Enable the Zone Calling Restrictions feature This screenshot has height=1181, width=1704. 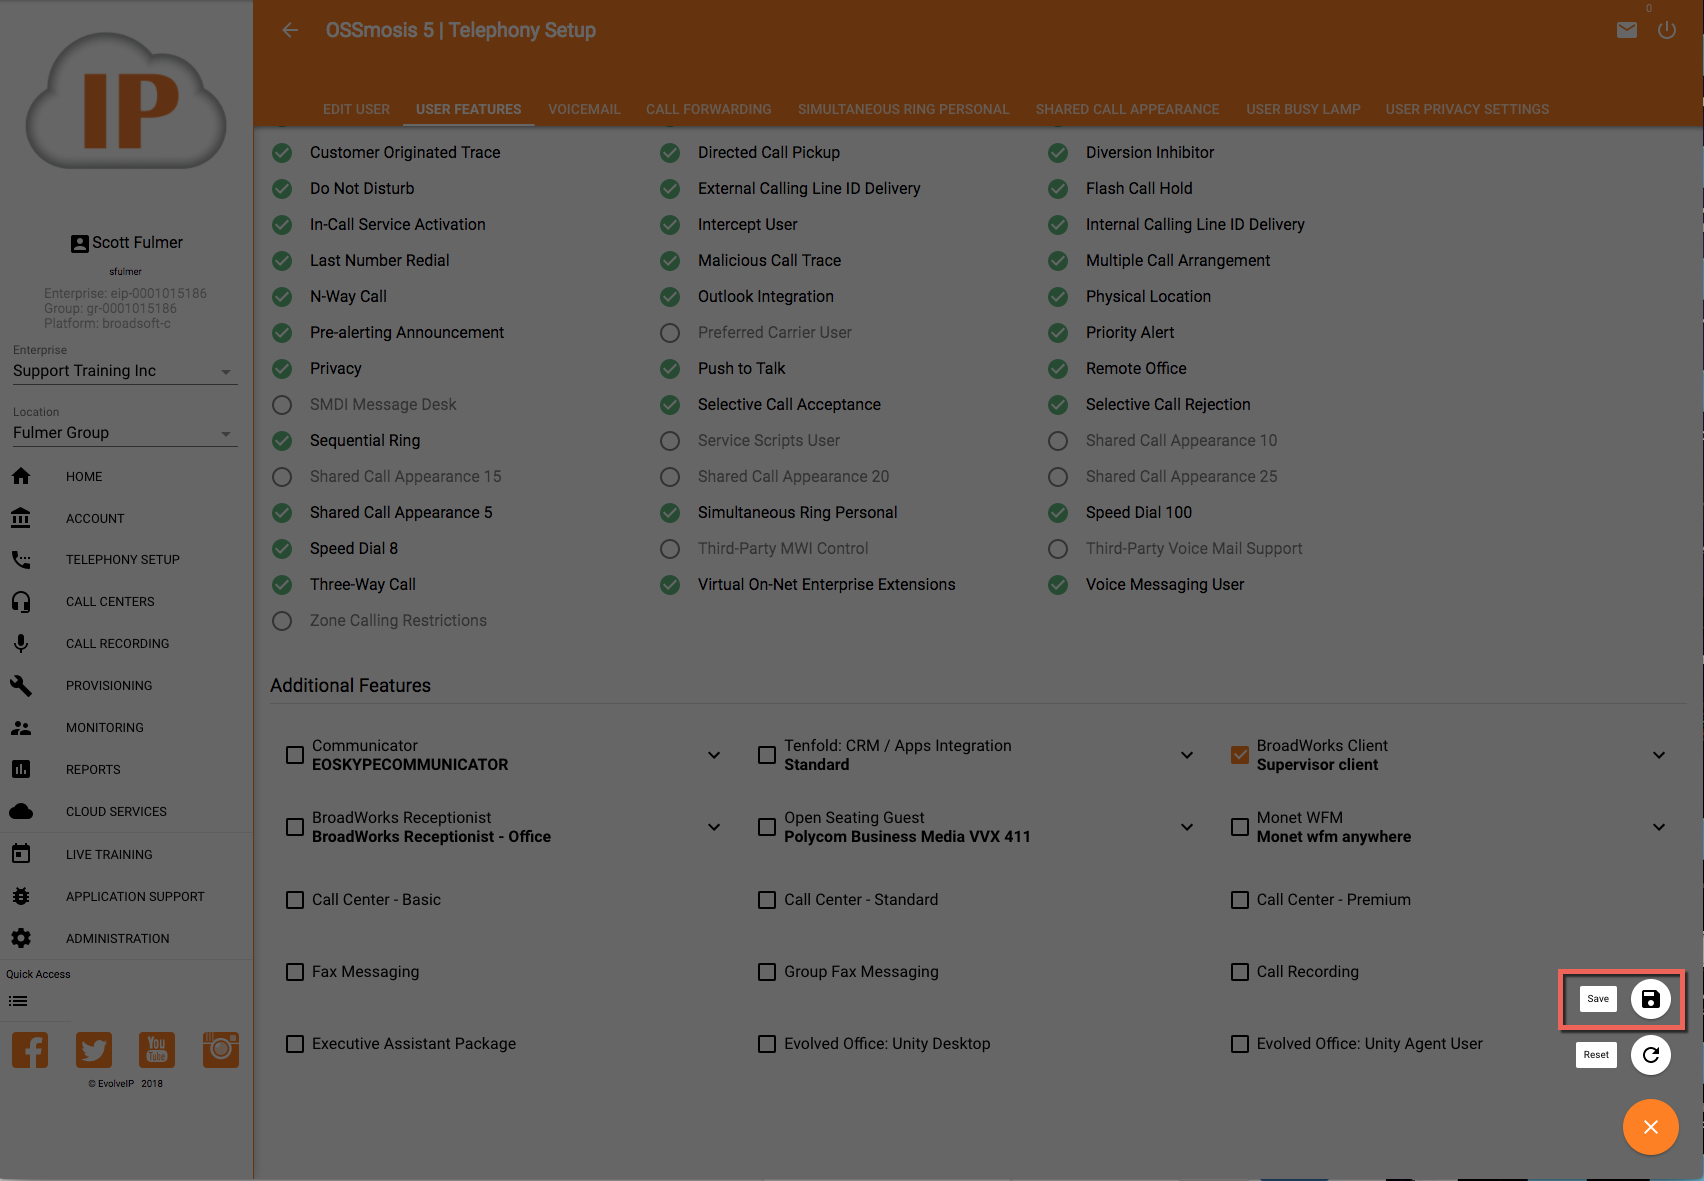[x=282, y=621]
